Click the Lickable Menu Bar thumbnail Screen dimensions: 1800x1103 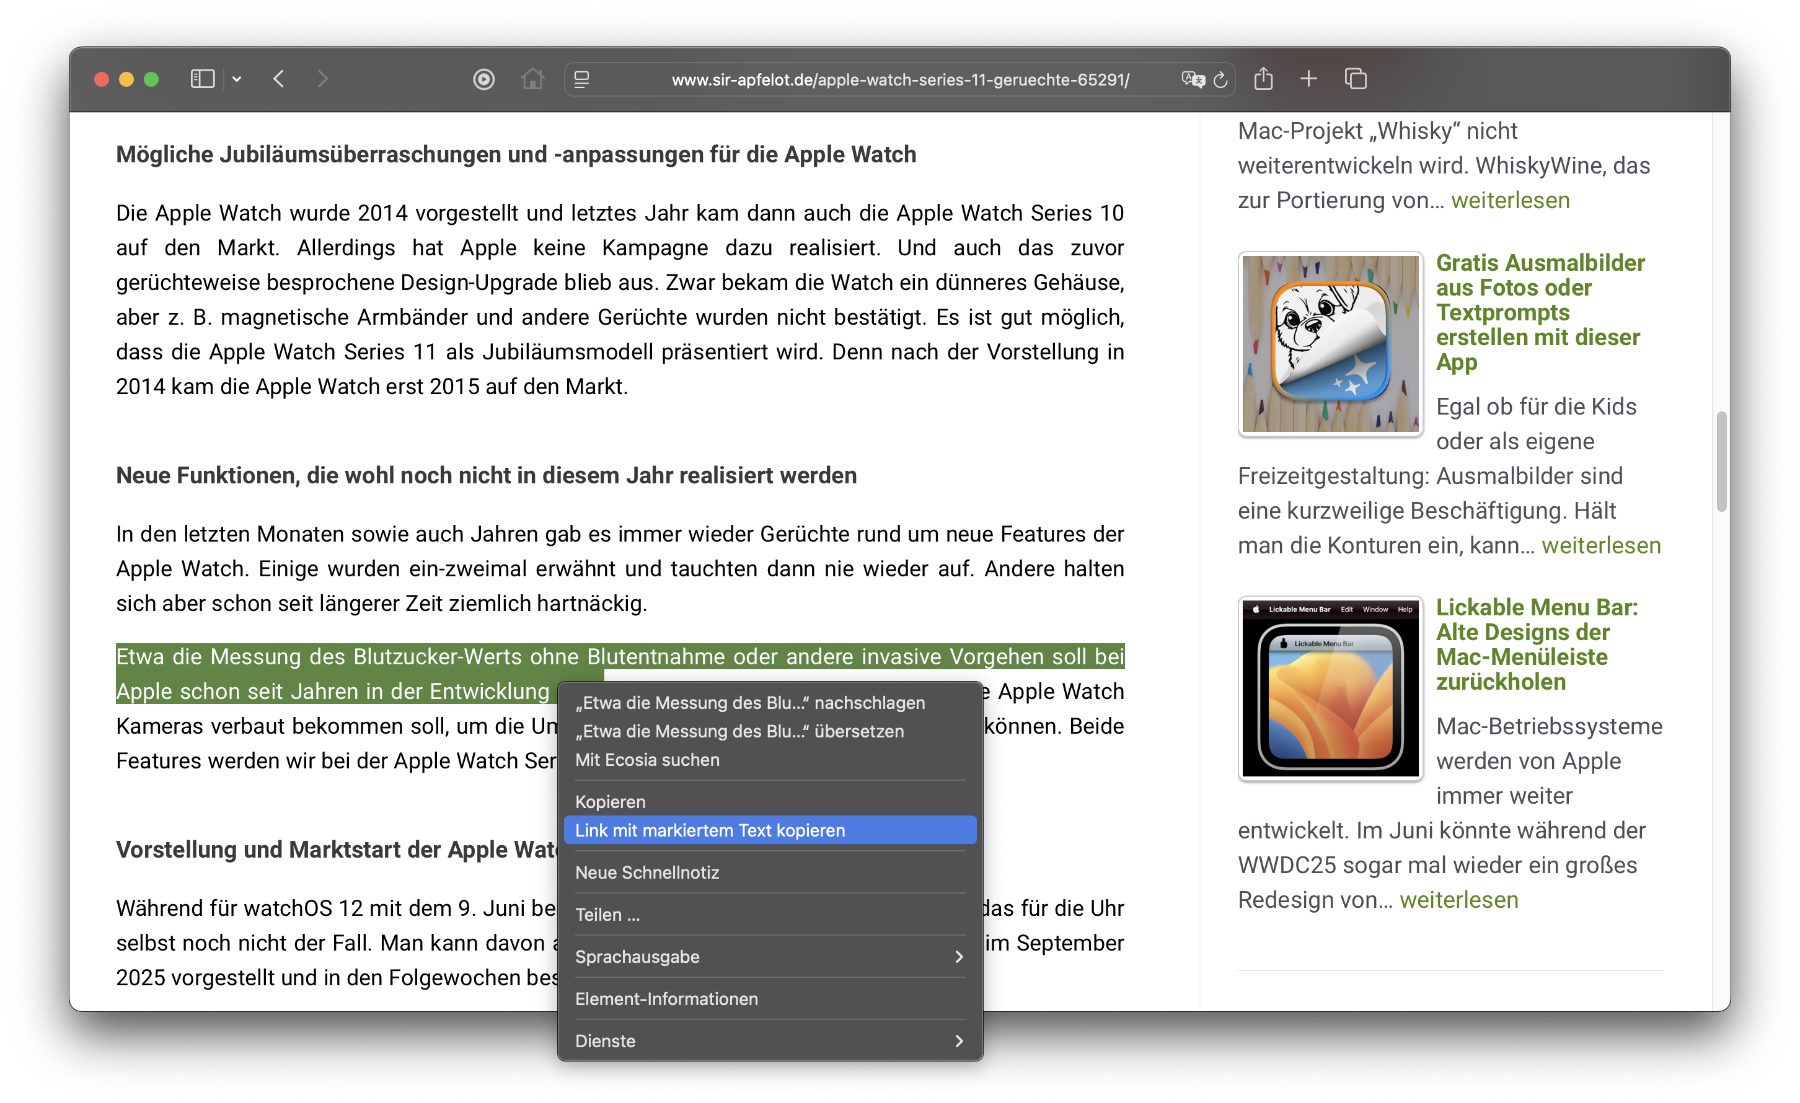pos(1330,688)
